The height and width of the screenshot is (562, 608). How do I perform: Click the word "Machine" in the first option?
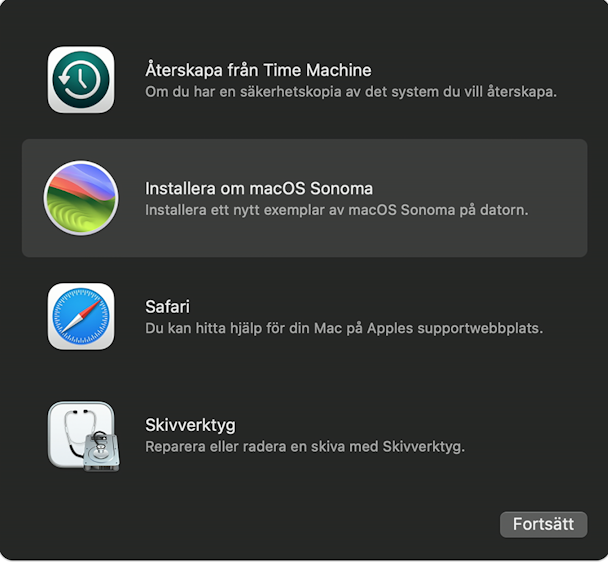339,71
